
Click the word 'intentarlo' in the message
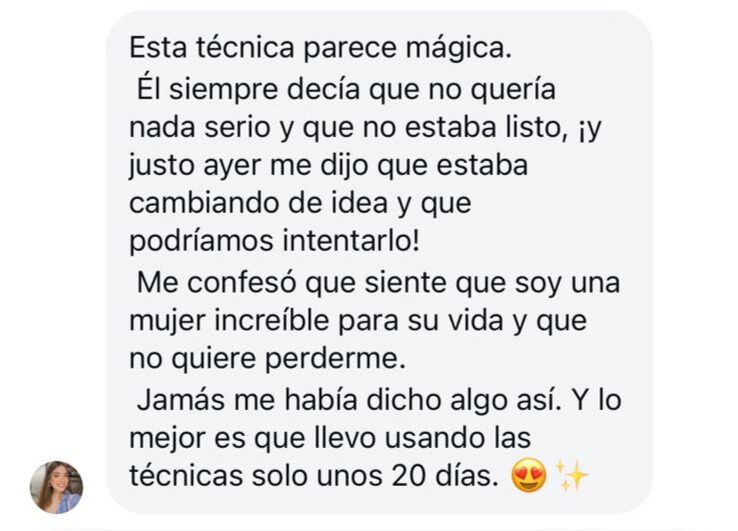coord(347,241)
